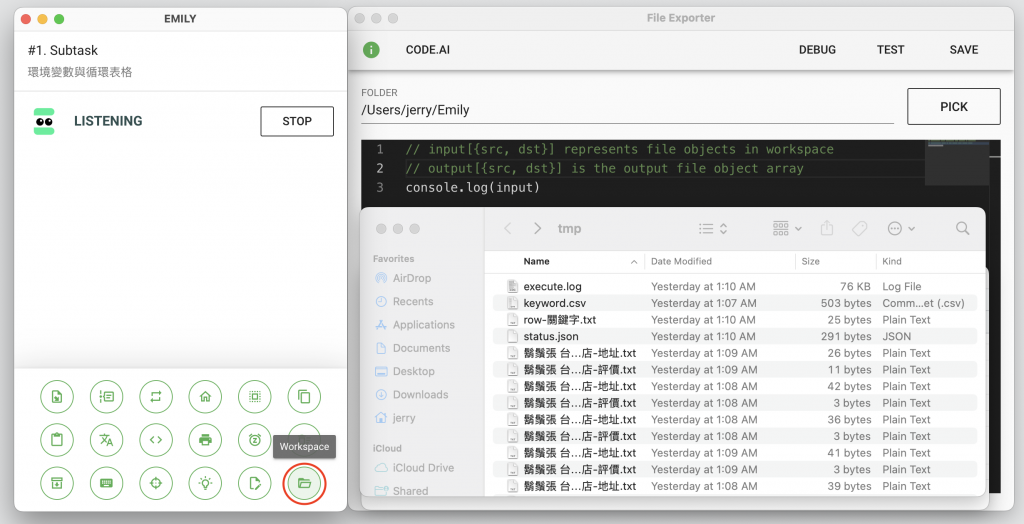1024x524 pixels.
Task: Click the copy pages icon in Emily
Action: pyautogui.click(x=304, y=397)
